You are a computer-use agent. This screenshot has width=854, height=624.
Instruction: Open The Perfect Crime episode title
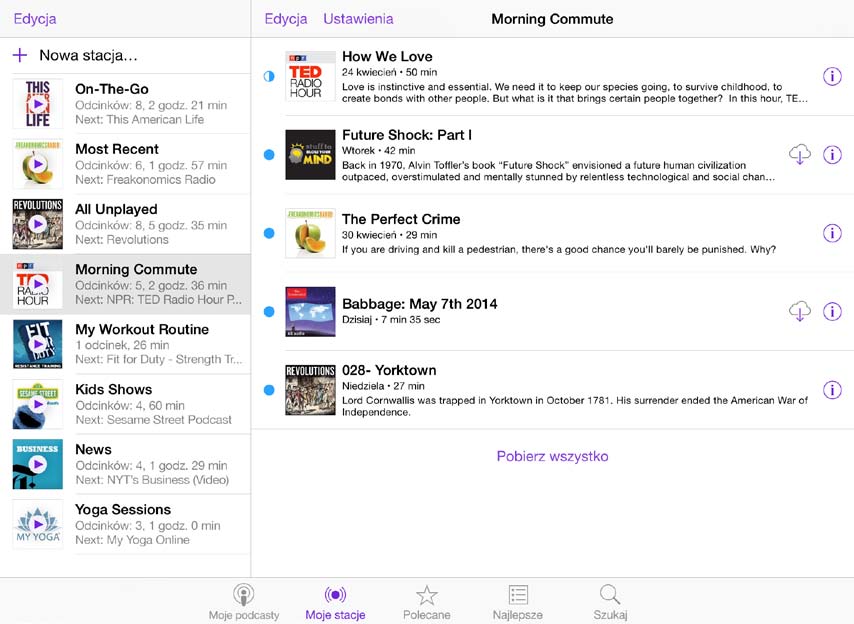[x=401, y=219]
